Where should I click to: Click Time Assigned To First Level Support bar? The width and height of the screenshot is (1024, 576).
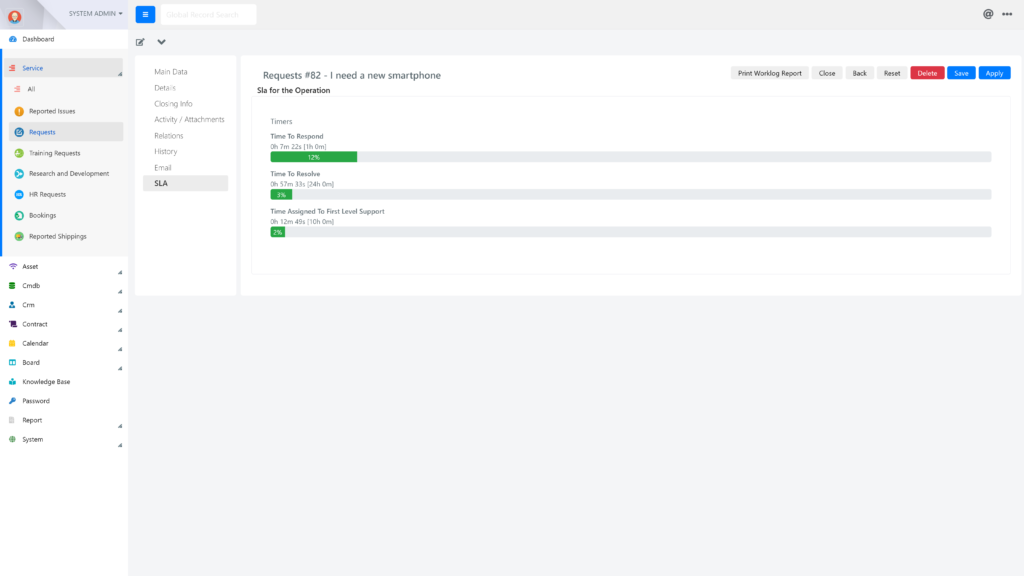pos(631,232)
